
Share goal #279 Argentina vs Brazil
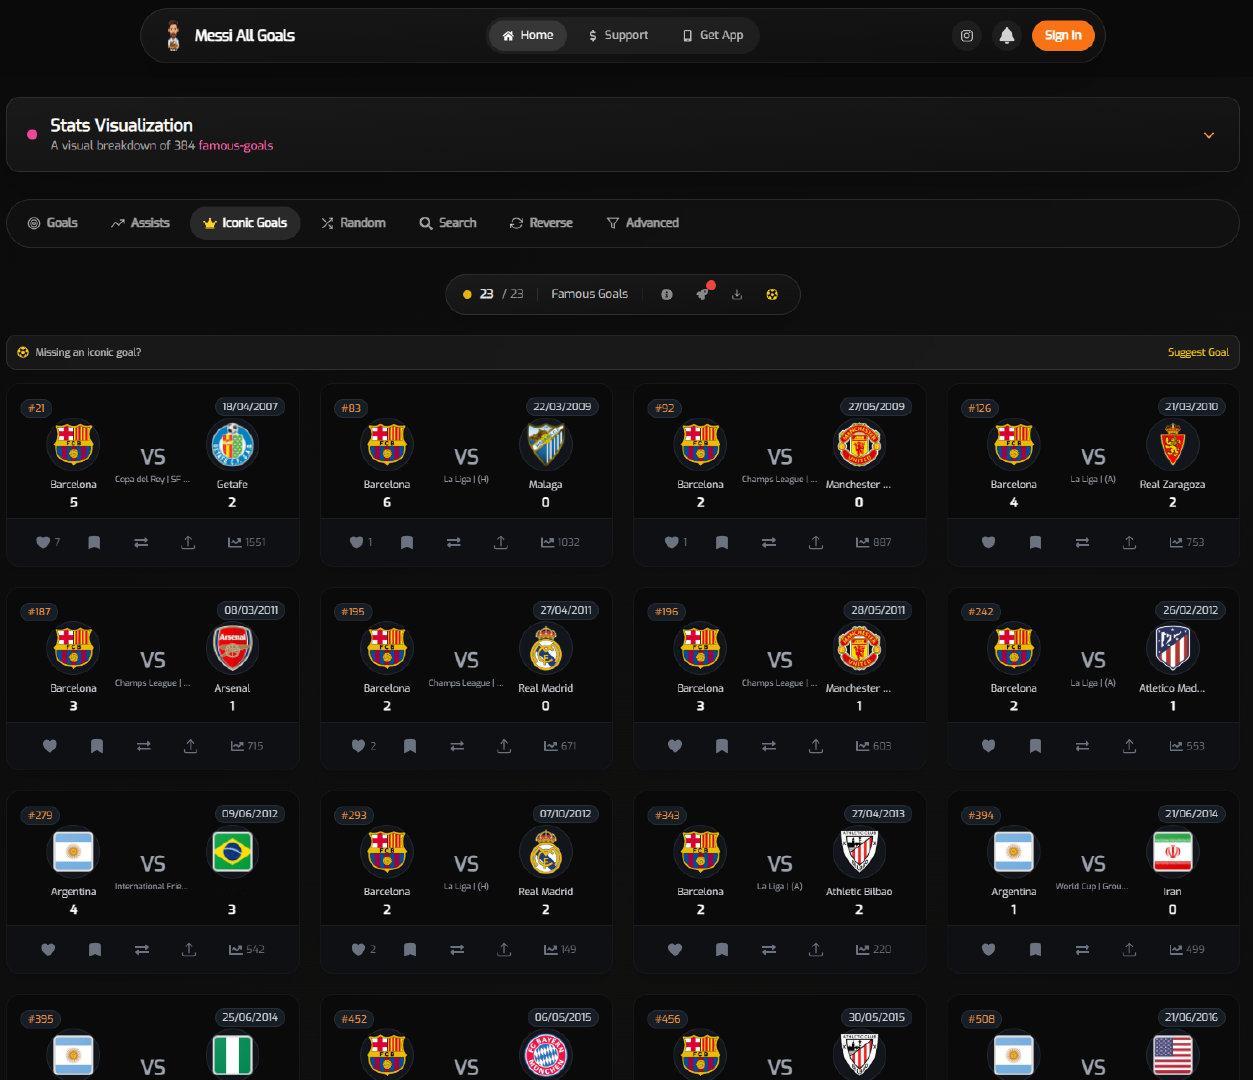click(189, 949)
